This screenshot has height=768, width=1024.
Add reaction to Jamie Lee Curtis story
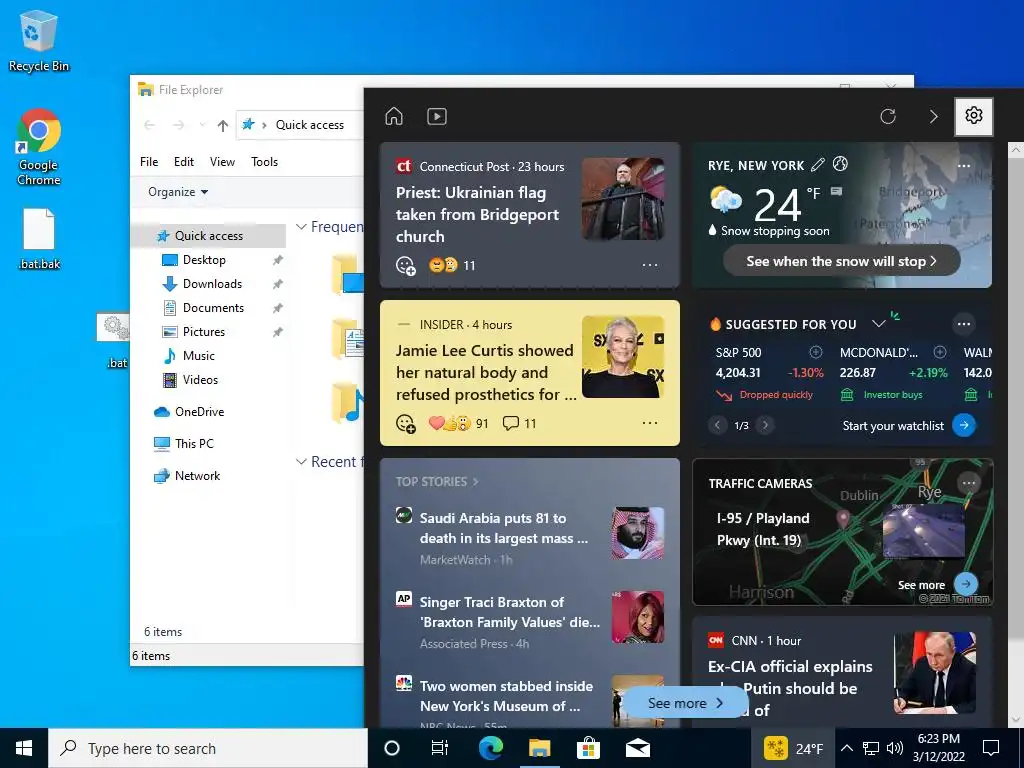click(x=406, y=423)
